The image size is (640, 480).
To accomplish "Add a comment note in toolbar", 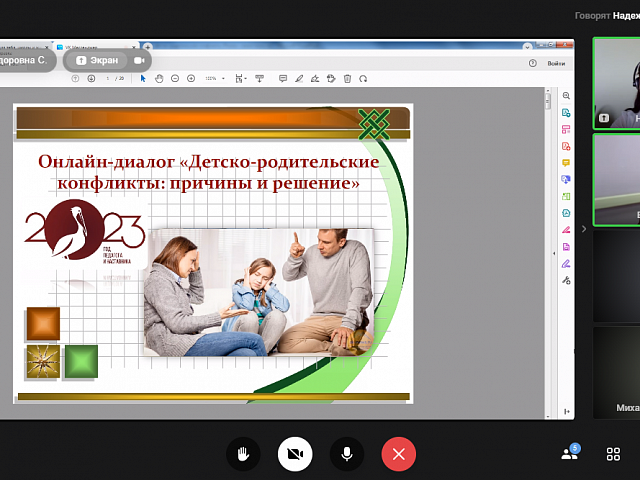I will (283, 78).
